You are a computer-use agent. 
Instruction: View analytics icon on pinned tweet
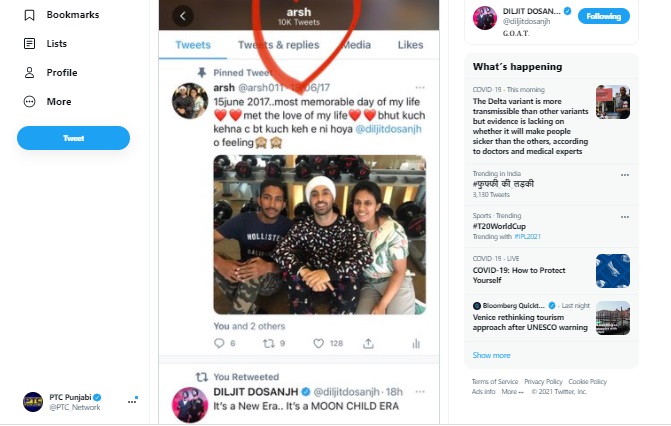pyautogui.click(x=416, y=343)
